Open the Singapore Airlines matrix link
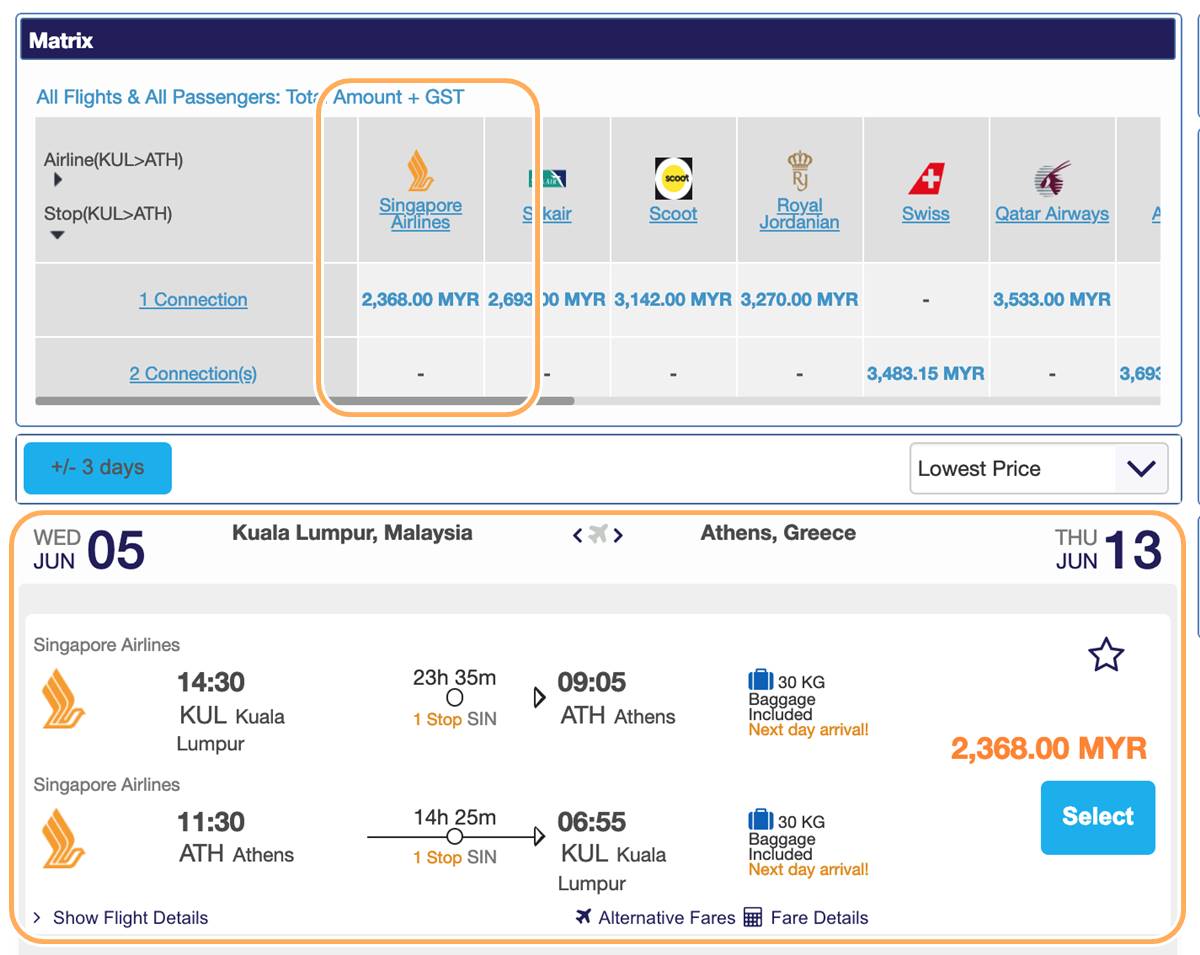Screen dimensions: 1200x955 coord(421,213)
